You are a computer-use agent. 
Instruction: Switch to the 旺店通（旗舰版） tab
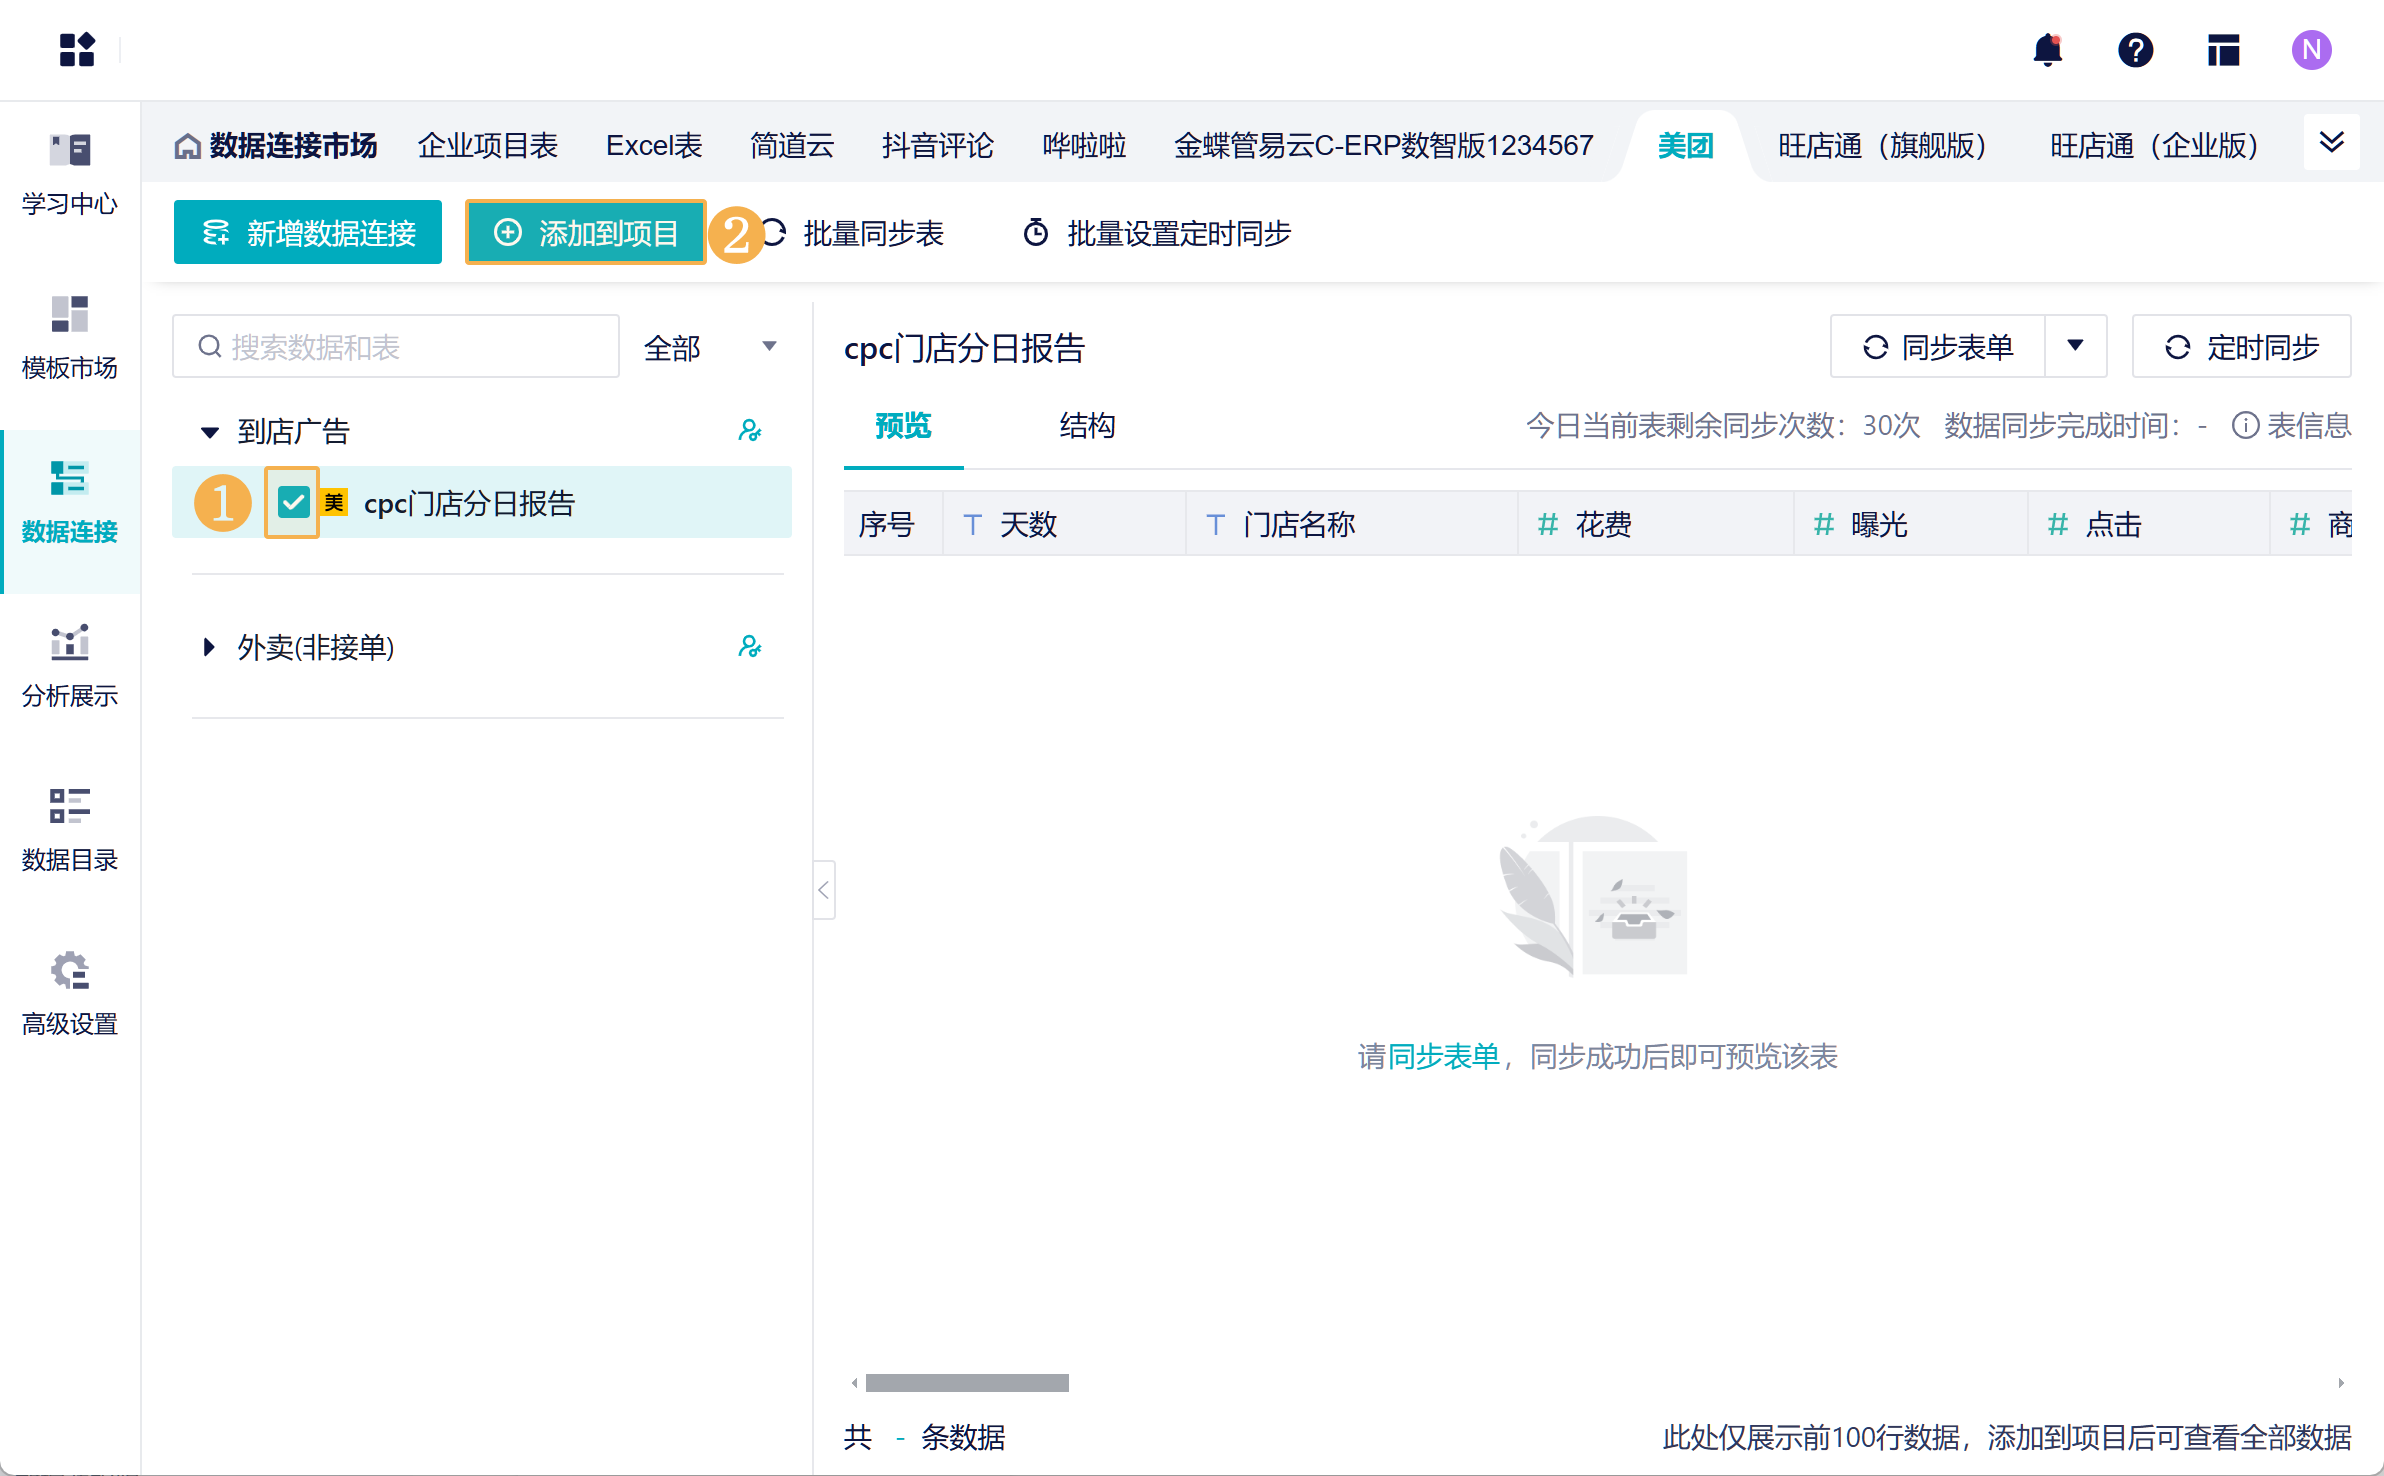pyautogui.click(x=1882, y=146)
